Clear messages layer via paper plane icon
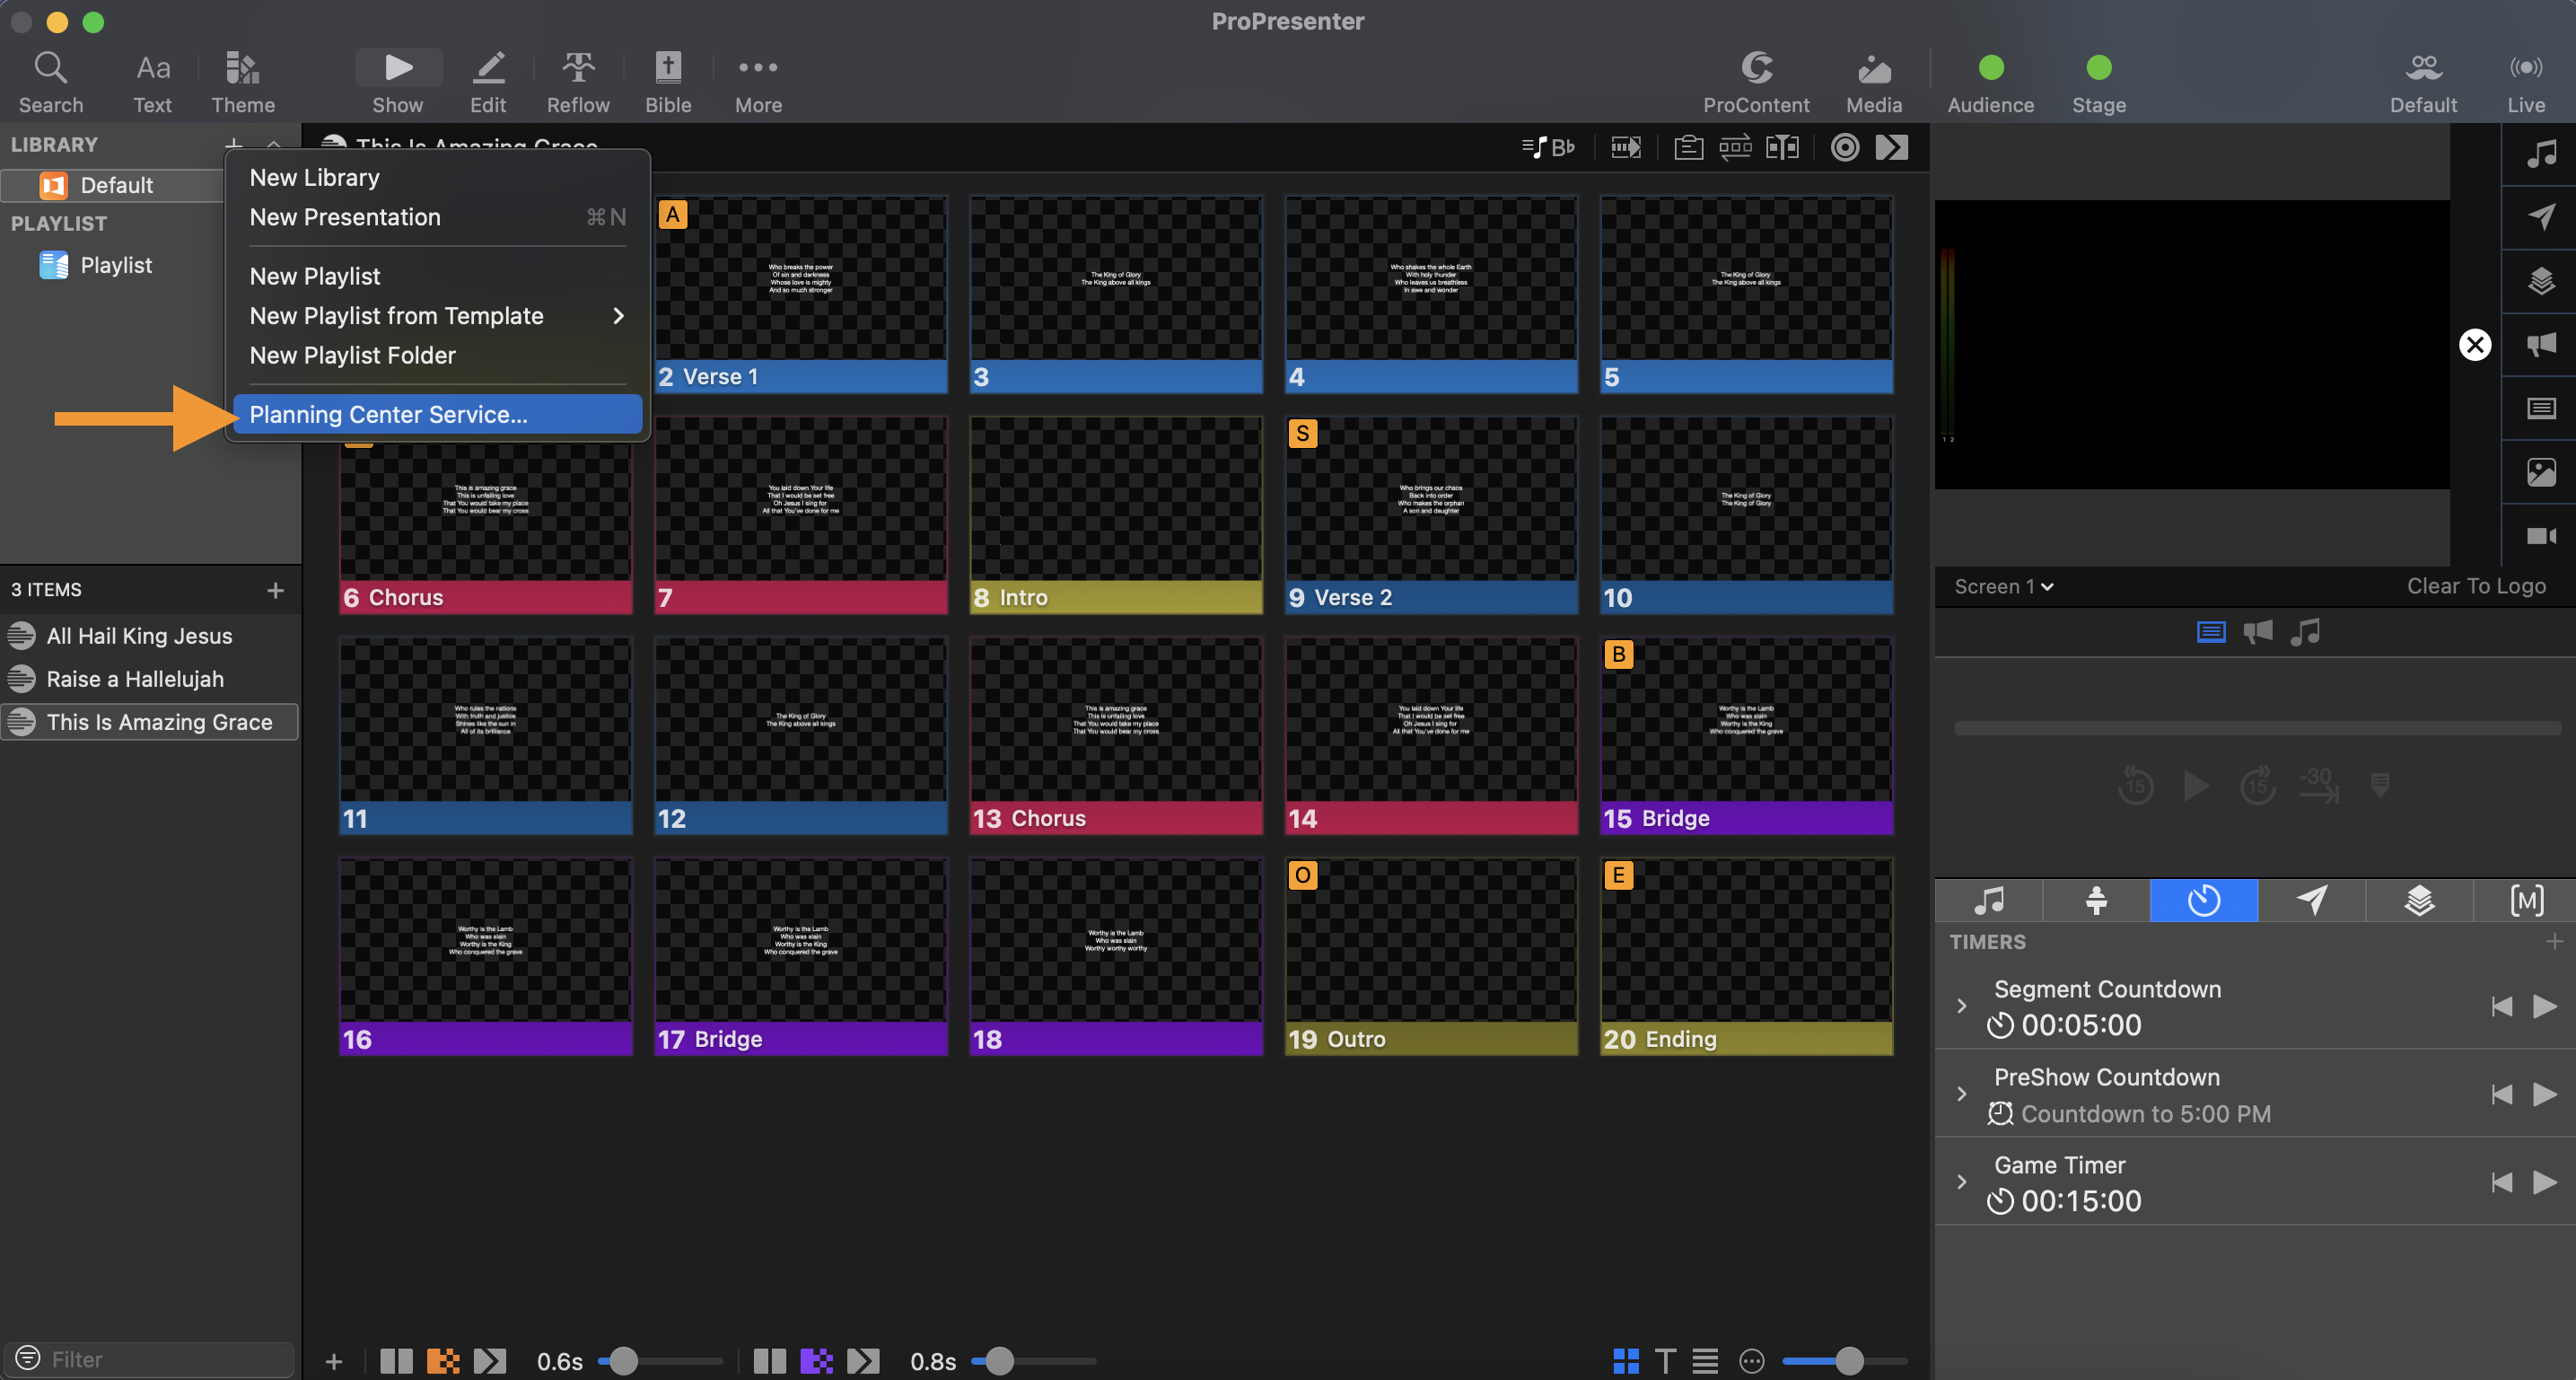2576x1380 pixels. tap(2541, 217)
